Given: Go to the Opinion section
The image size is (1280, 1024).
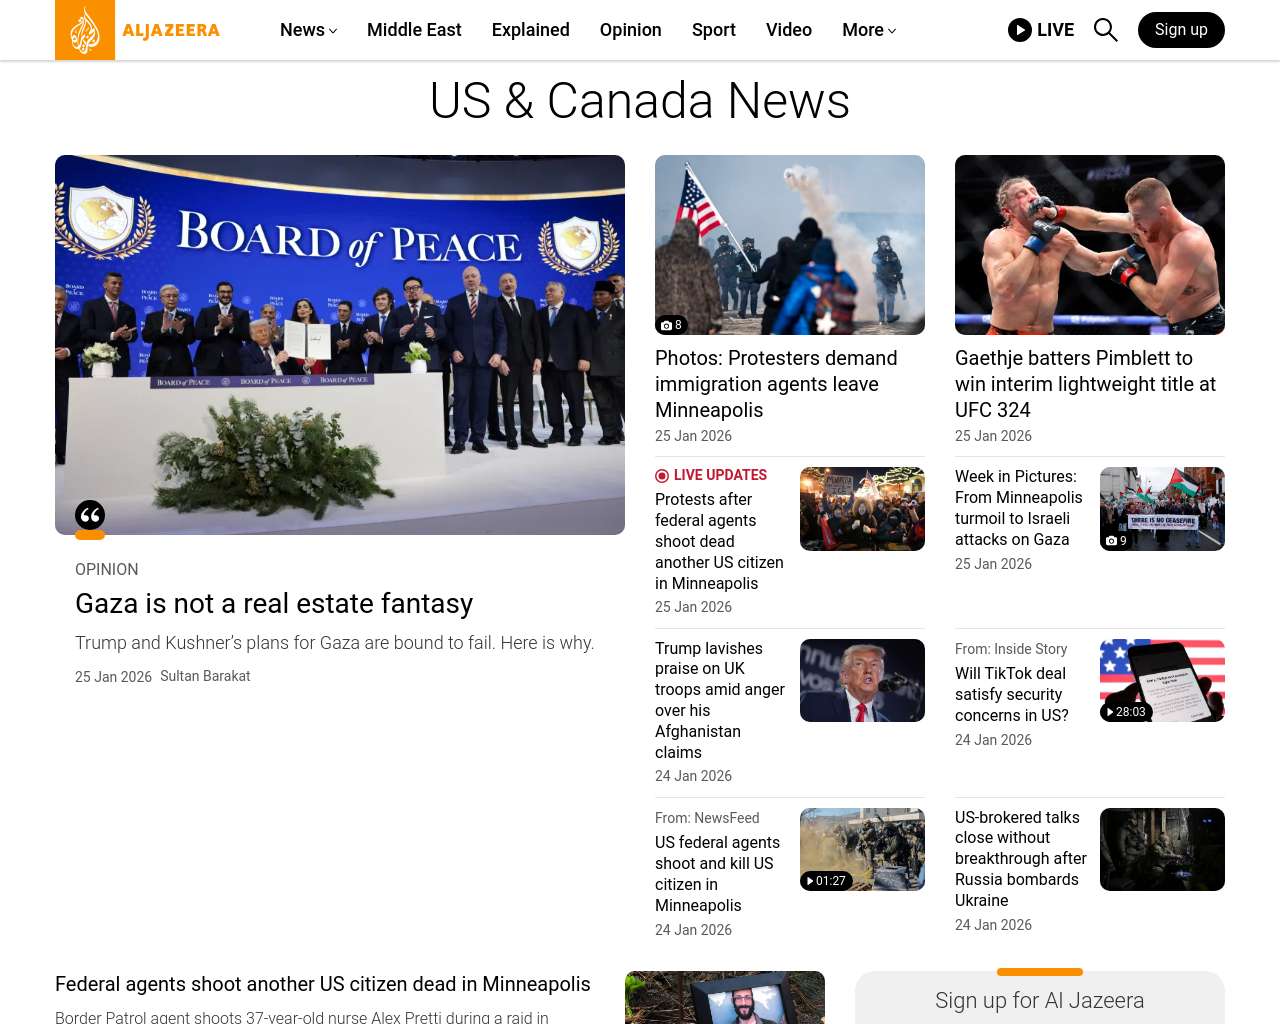Looking at the screenshot, I should (x=630, y=30).
